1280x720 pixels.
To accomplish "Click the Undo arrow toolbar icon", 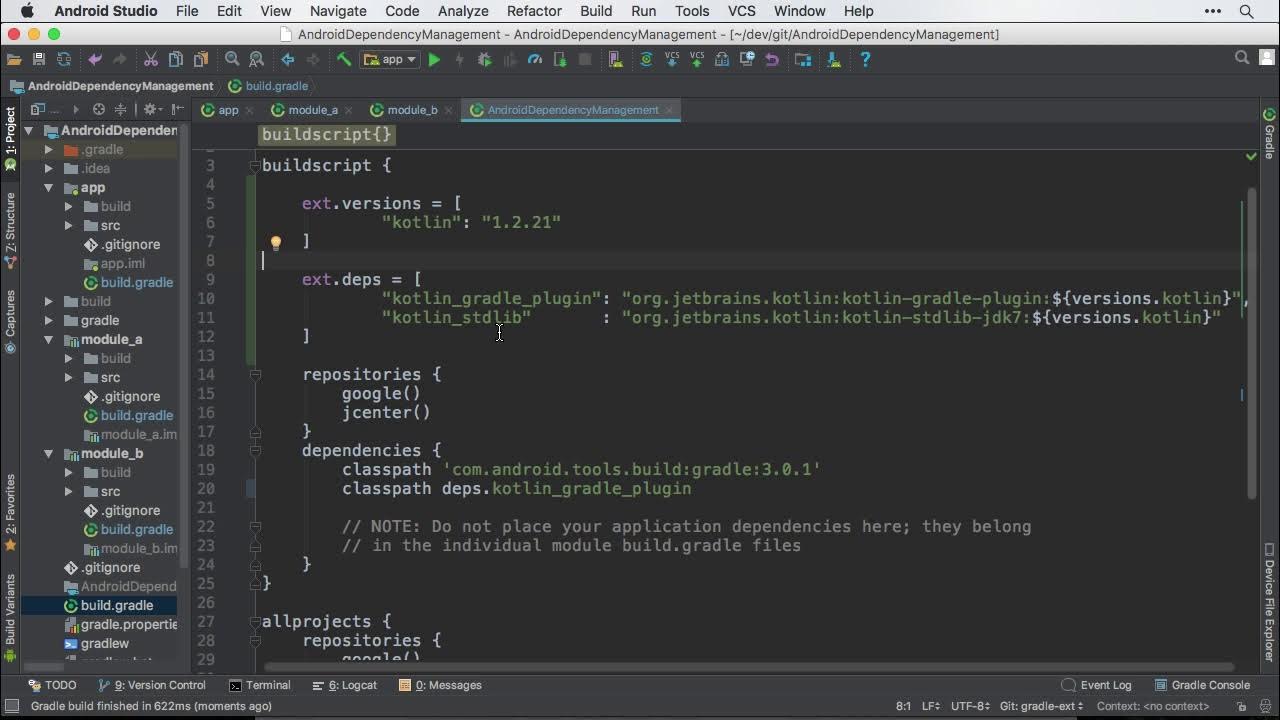I will [x=95, y=60].
